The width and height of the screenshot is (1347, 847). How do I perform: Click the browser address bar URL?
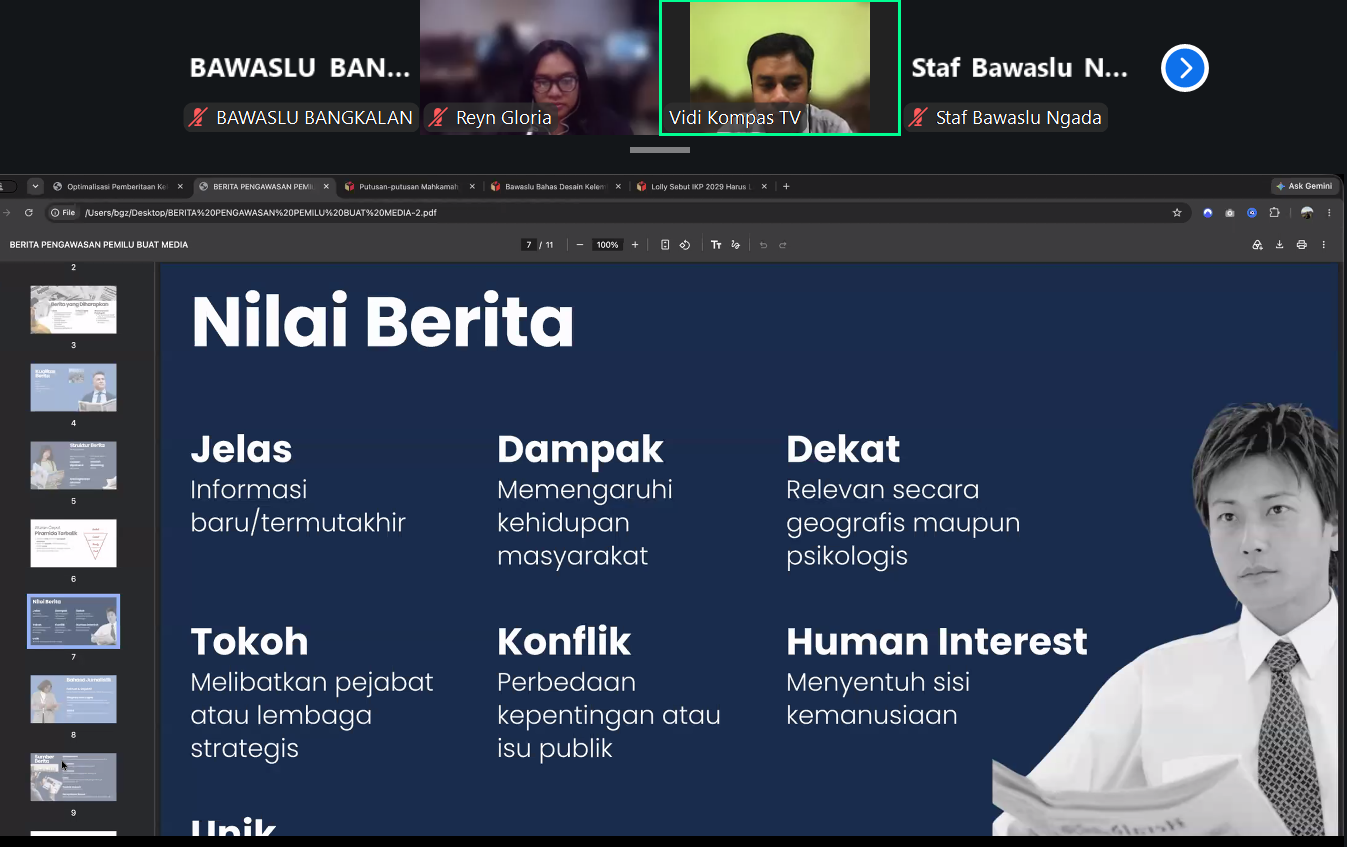260,213
